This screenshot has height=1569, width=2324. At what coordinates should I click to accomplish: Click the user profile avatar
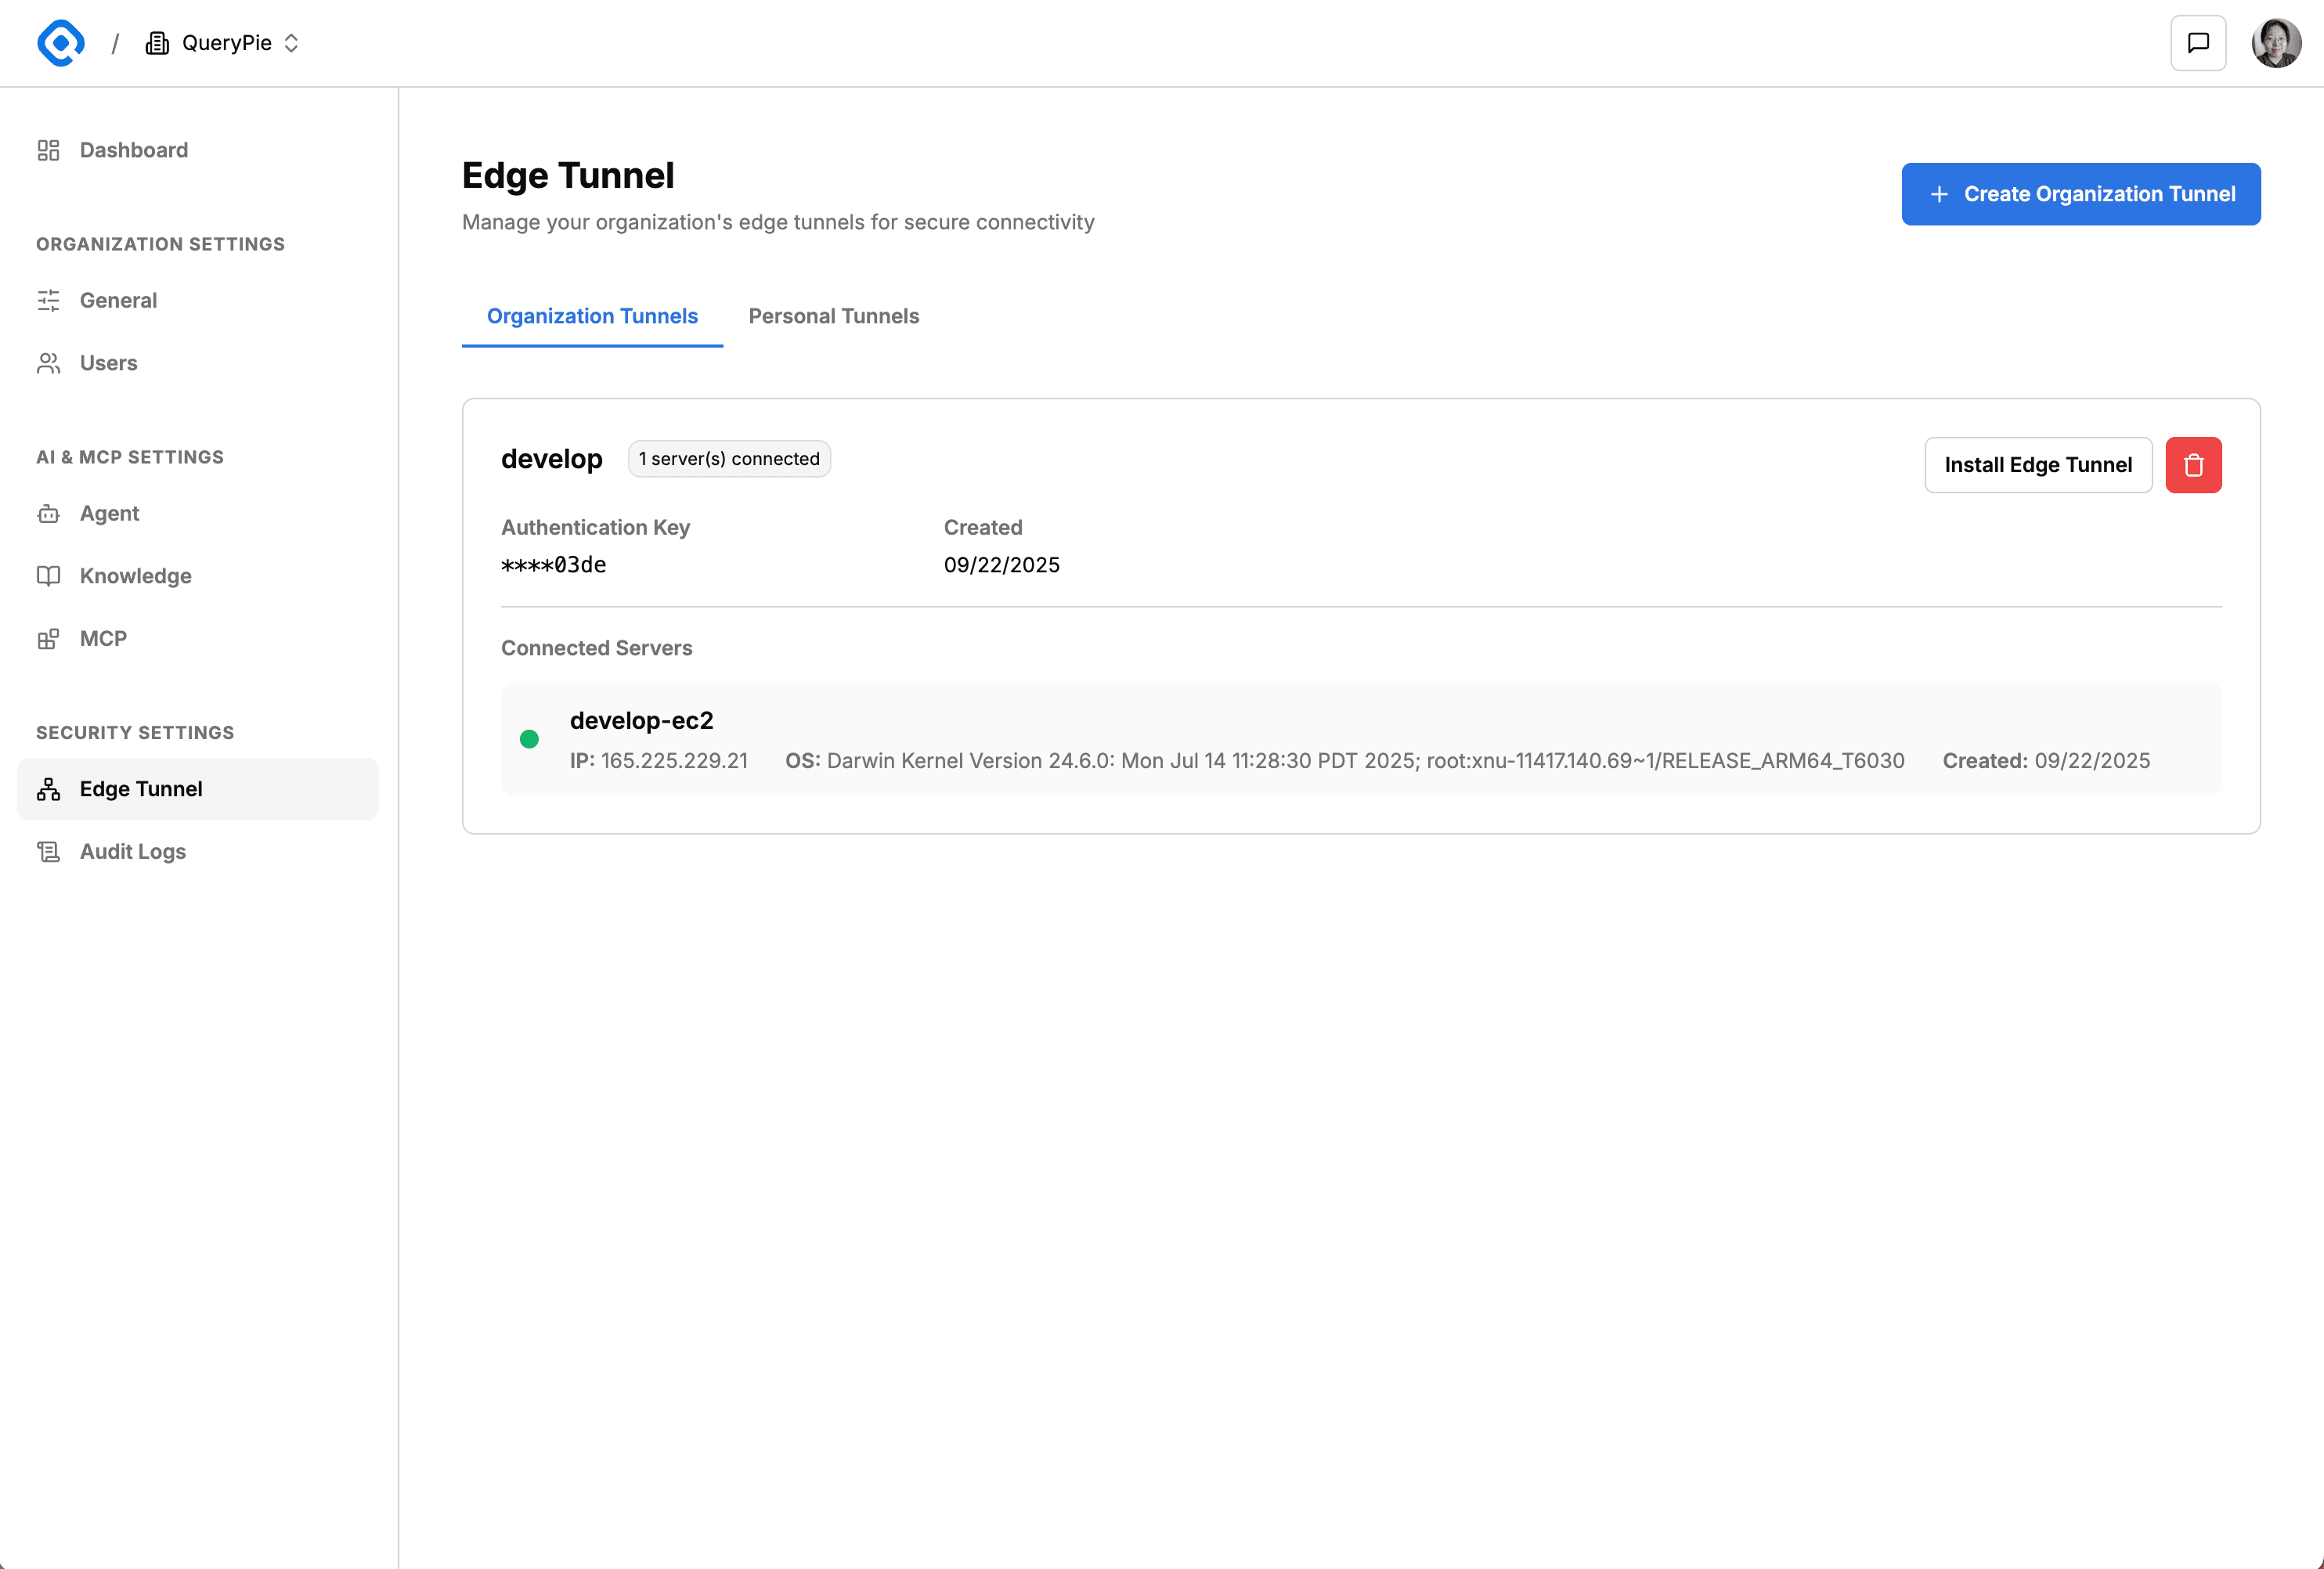click(x=2275, y=43)
